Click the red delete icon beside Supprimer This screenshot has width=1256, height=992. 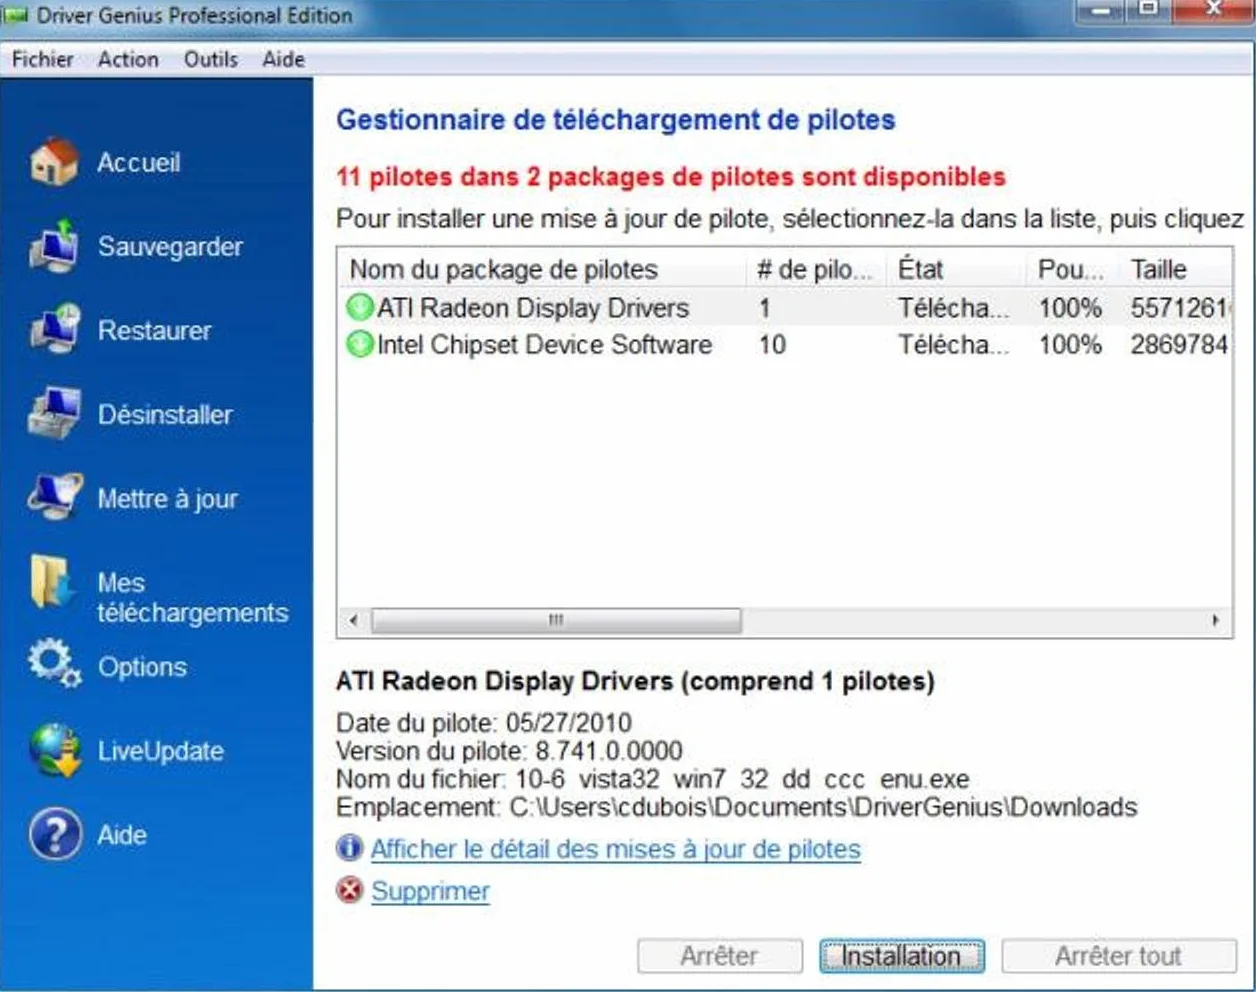coord(350,890)
